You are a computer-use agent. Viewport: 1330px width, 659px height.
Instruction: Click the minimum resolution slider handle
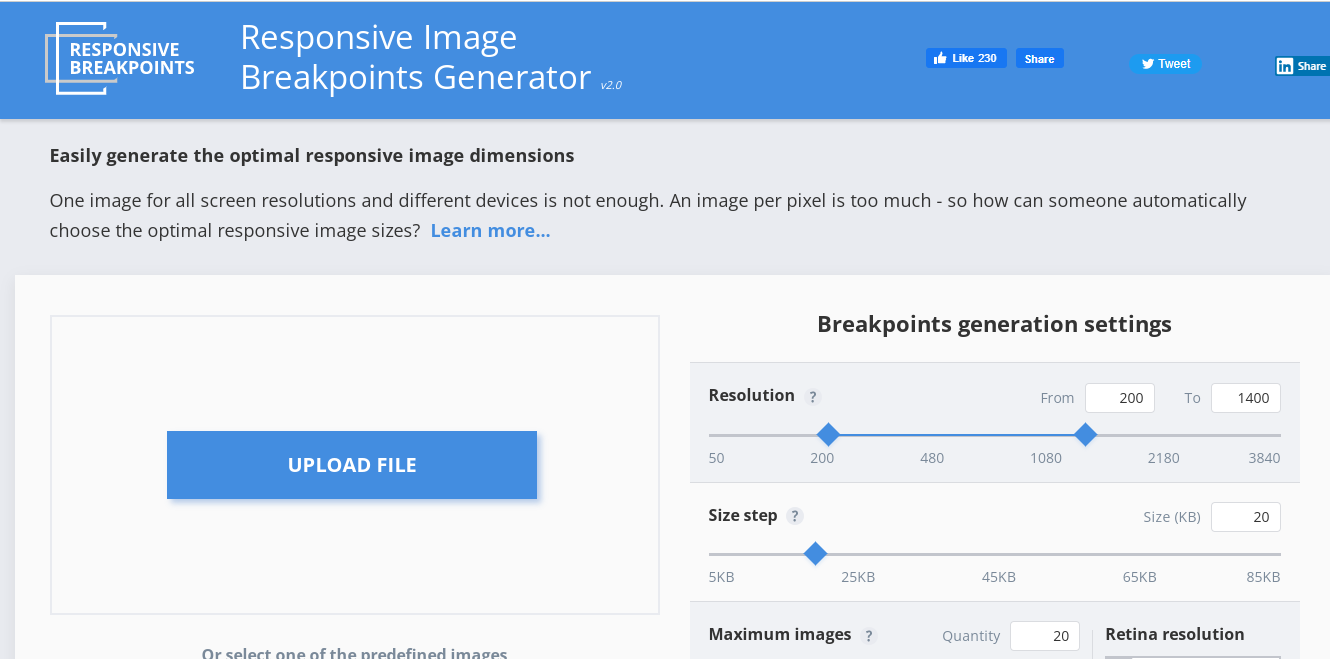tap(827, 435)
